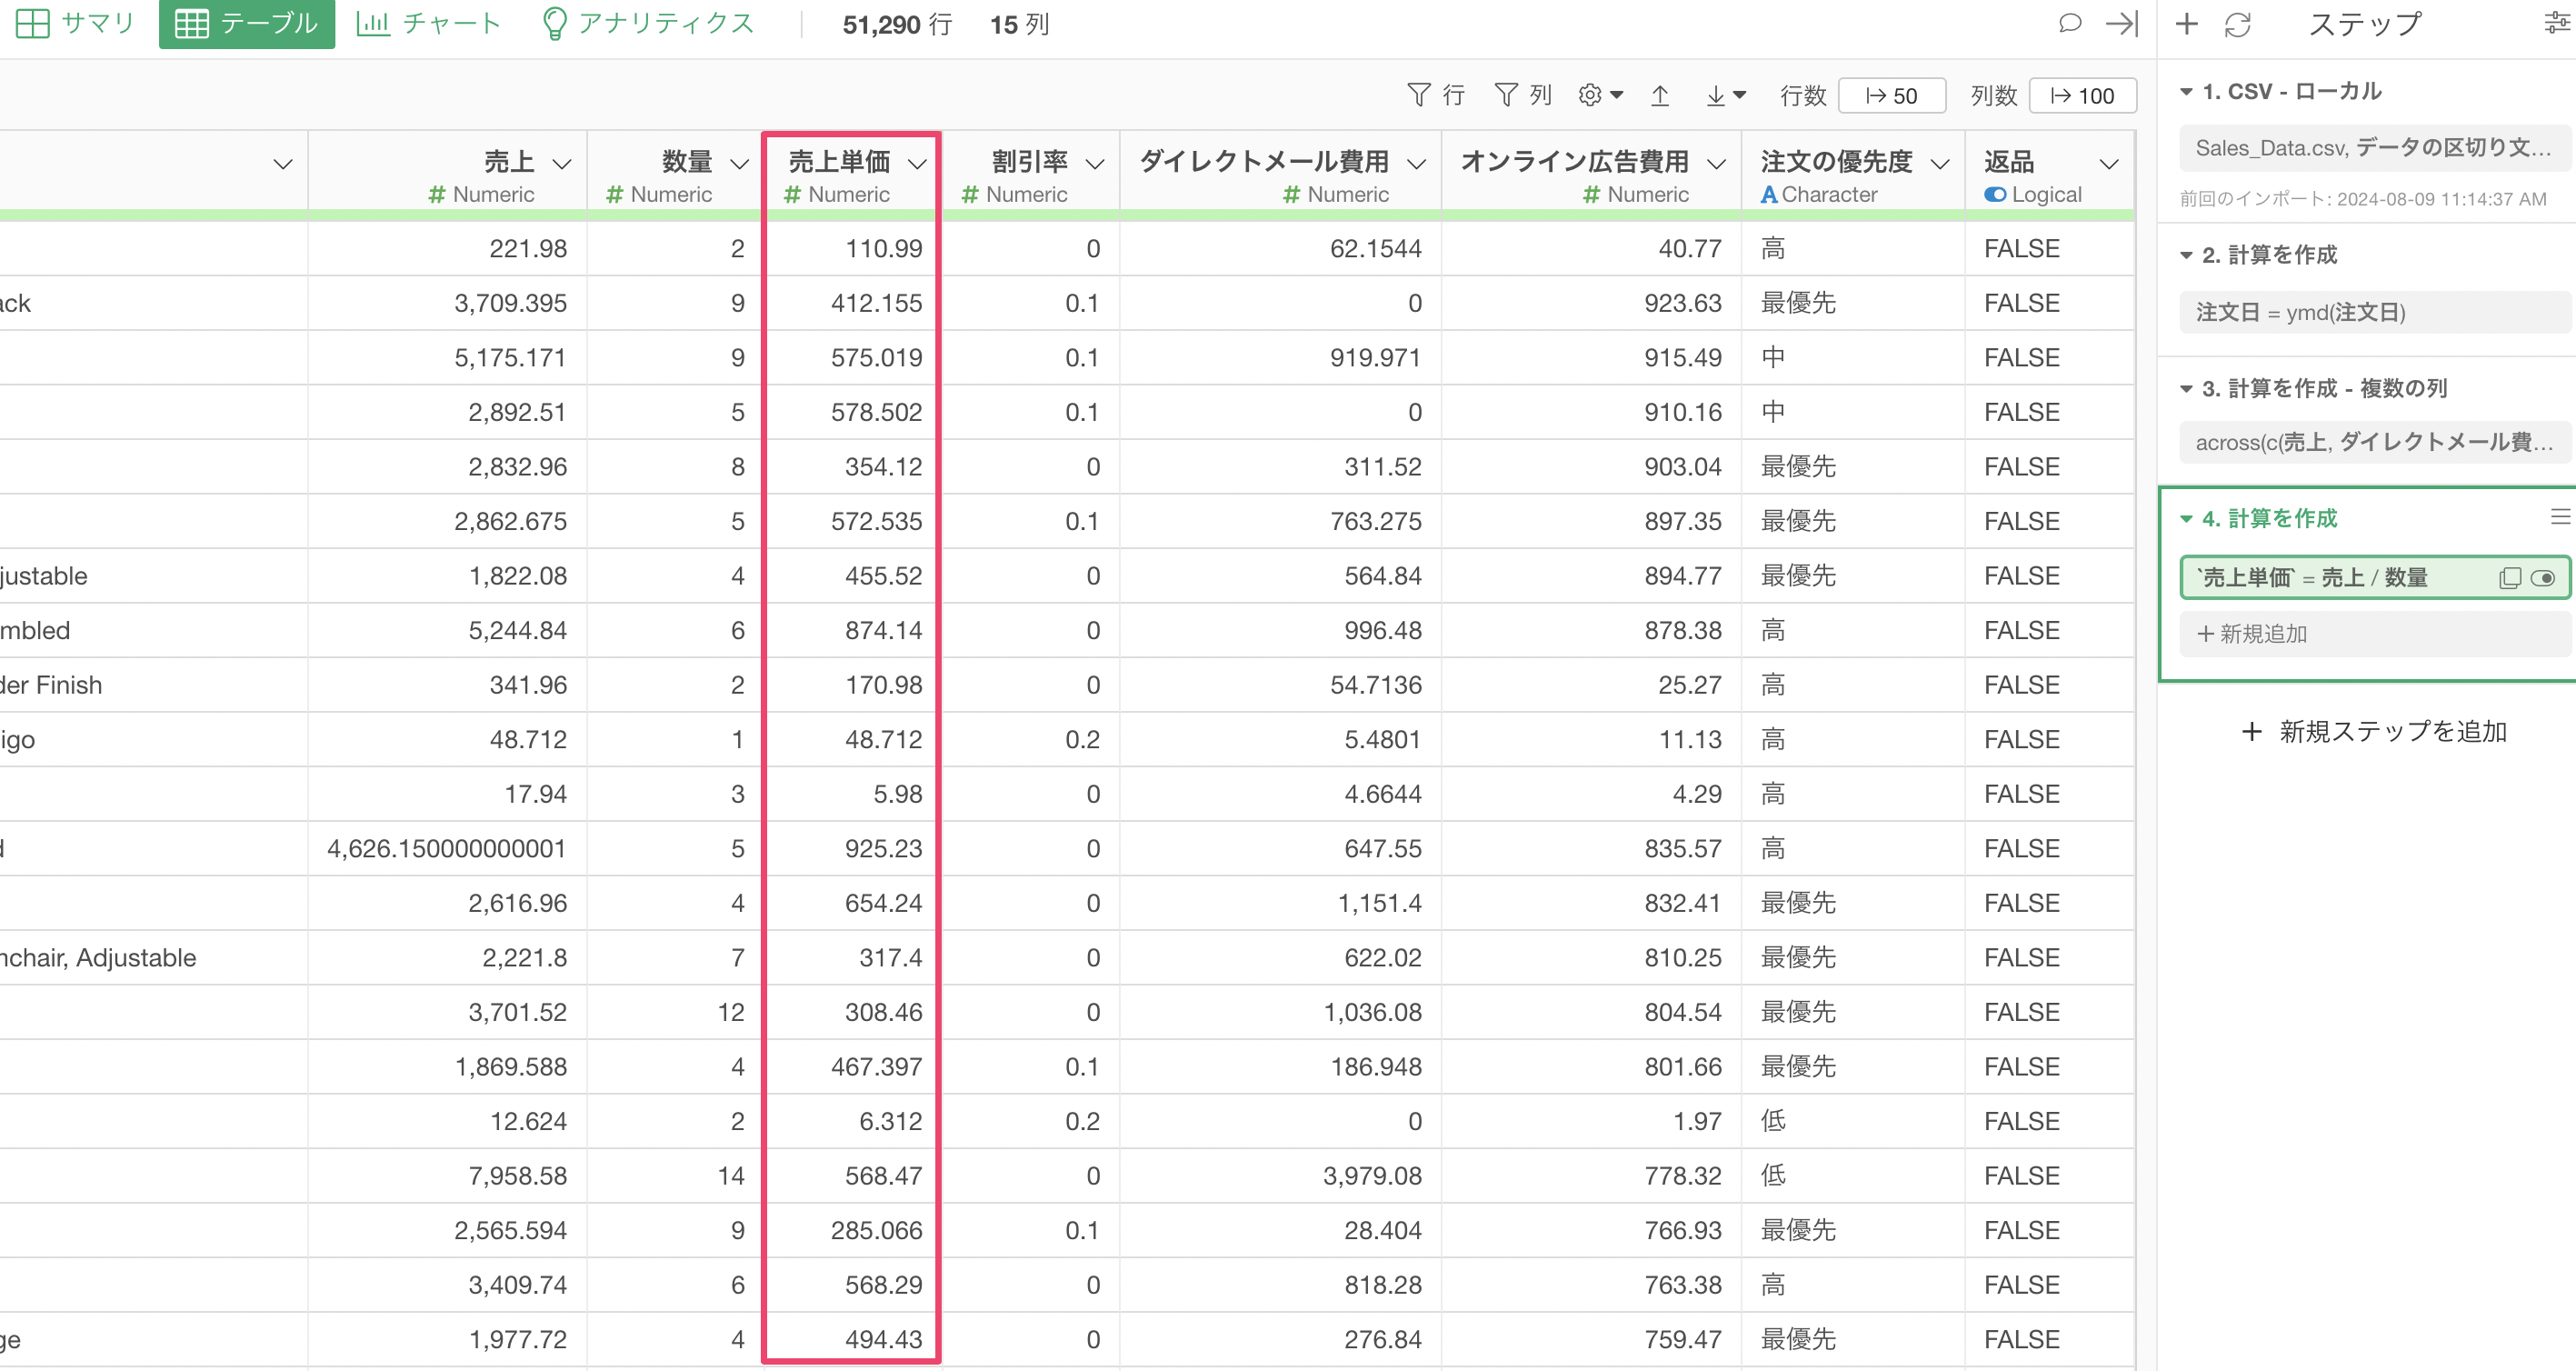Select ダイレクトメール費用 cell 62.1544
The image size is (2576, 1371).
[1280, 249]
